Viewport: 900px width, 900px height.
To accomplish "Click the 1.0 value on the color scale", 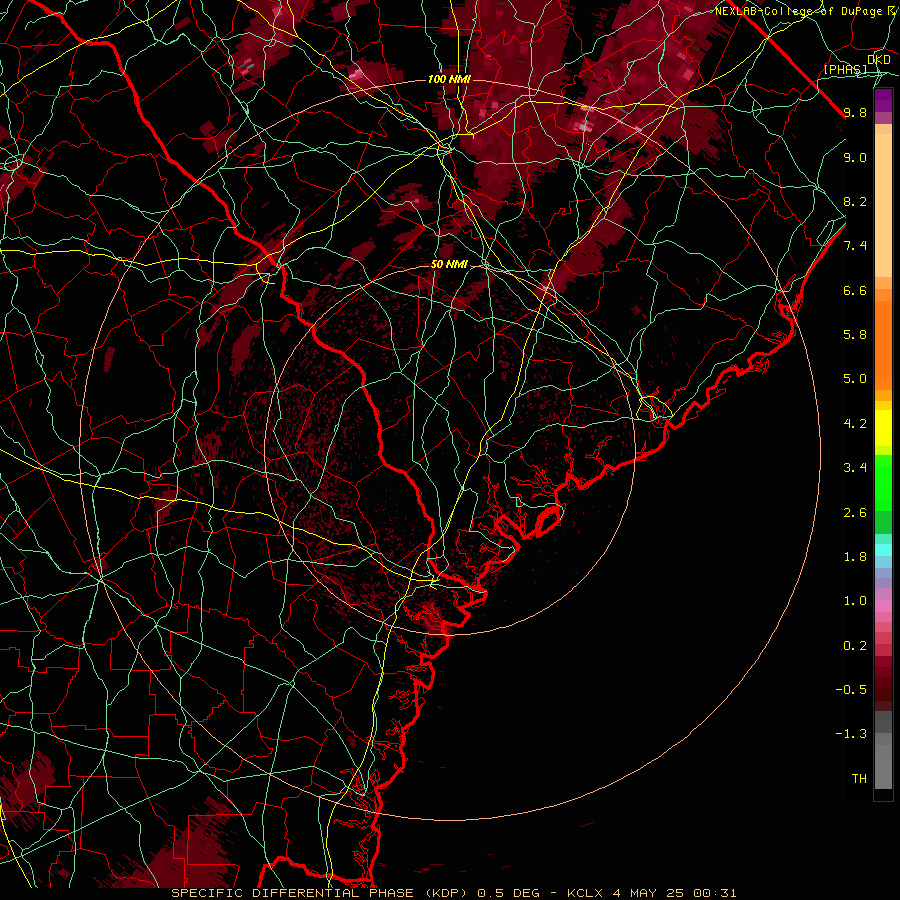I will 855,601.
